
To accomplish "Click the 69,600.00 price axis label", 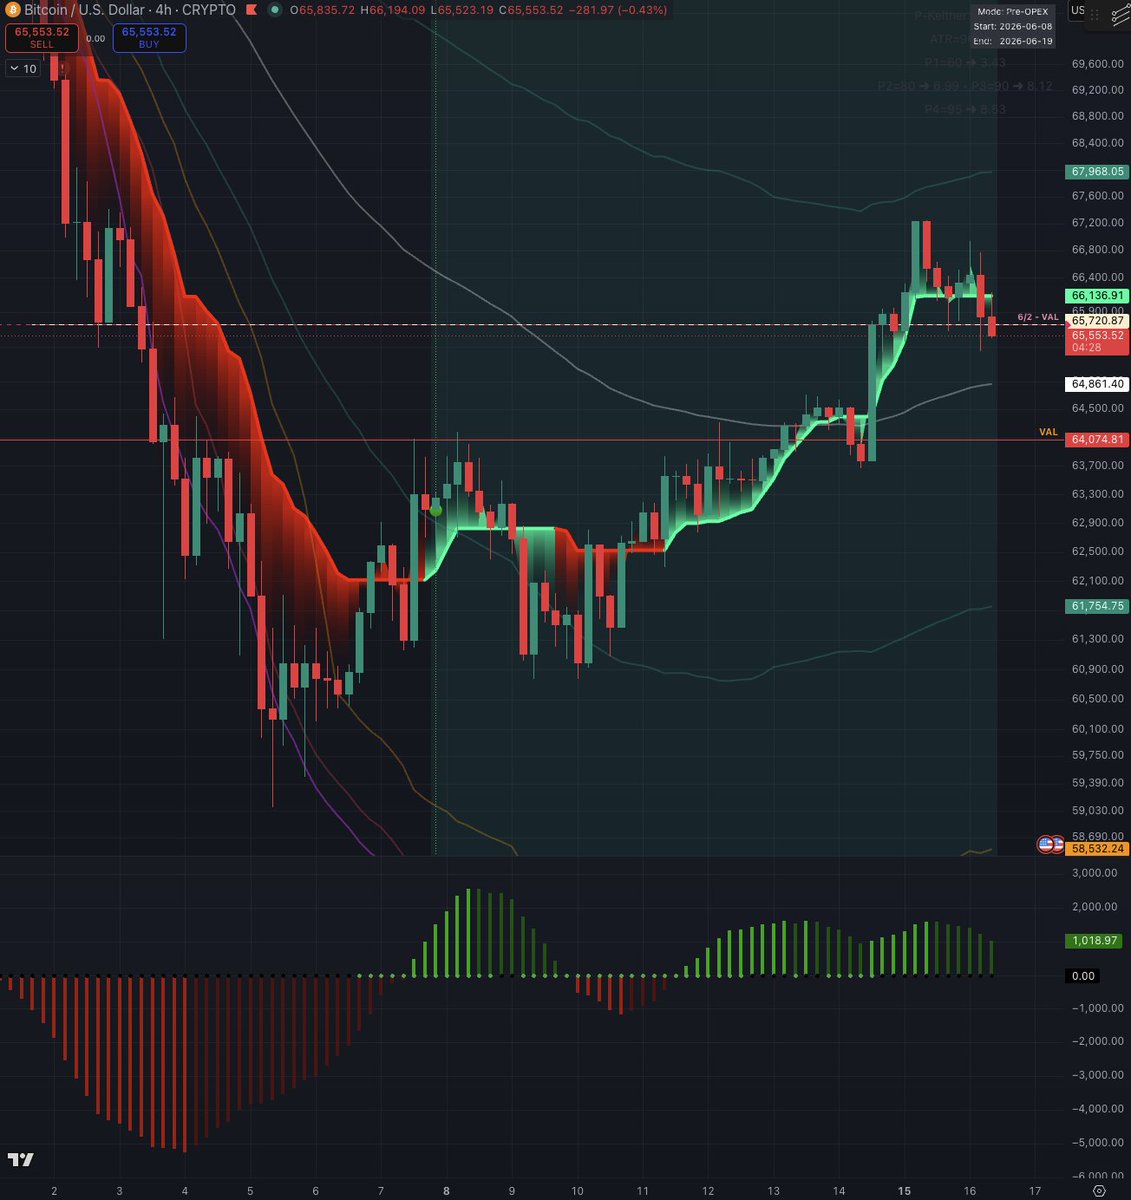I will click(x=1096, y=63).
